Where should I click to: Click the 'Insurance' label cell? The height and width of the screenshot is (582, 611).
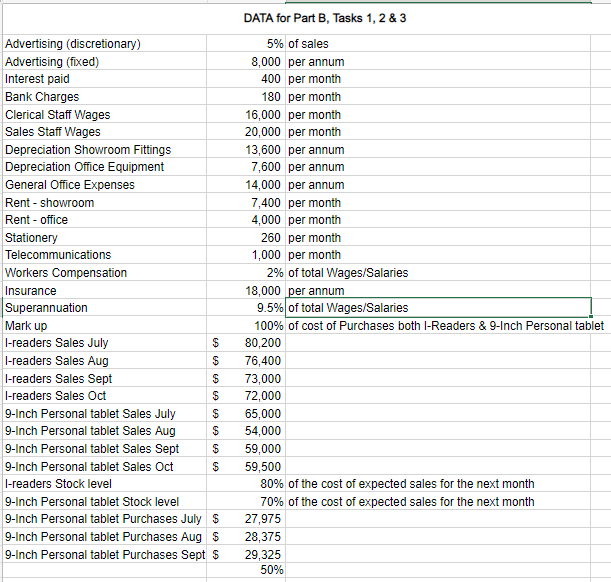point(104,291)
